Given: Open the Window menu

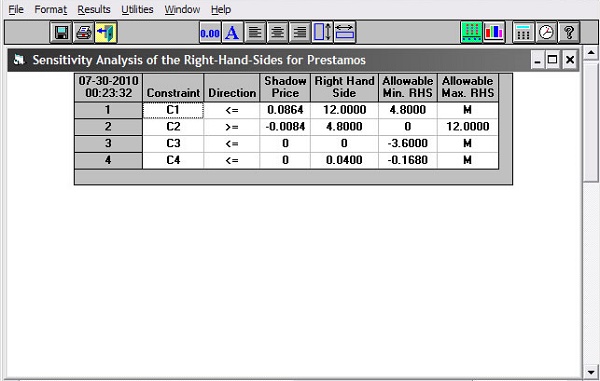Looking at the screenshot, I should (182, 10).
